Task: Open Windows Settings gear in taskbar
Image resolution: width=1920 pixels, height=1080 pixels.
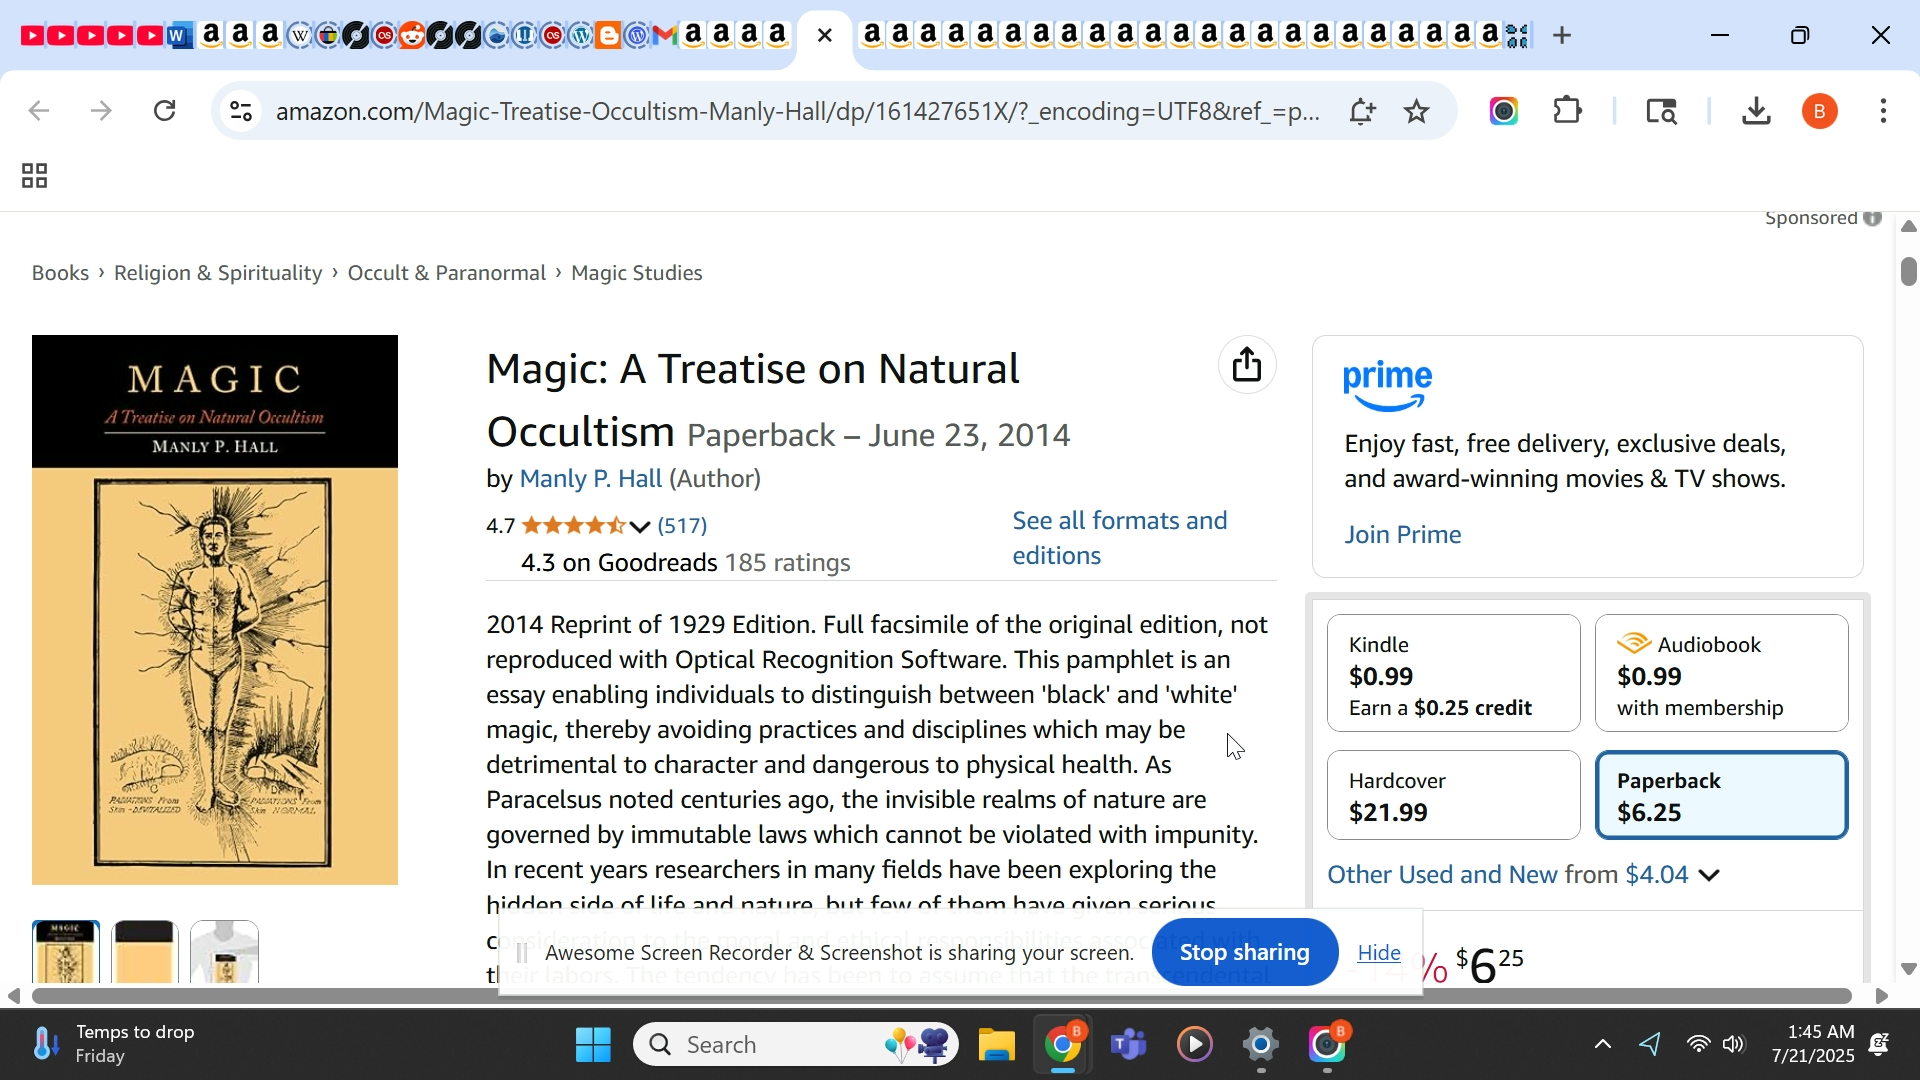Action: point(1261,1046)
